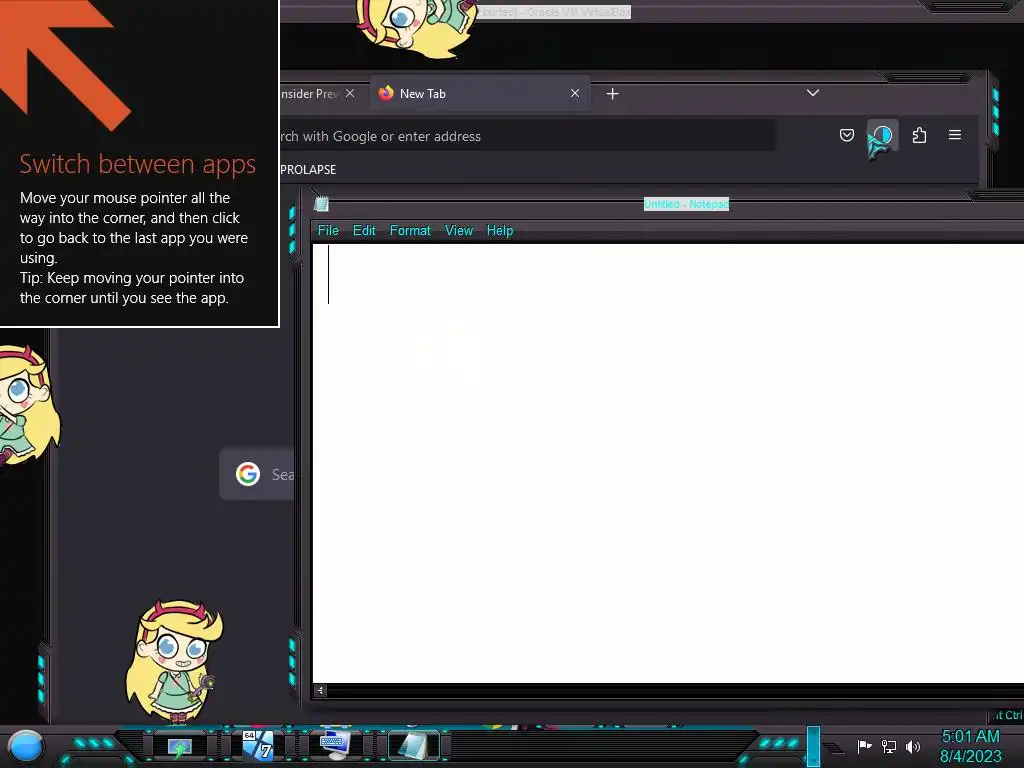Open Notepad's Format menu
Screen dimensions: 1024x768
click(x=409, y=231)
